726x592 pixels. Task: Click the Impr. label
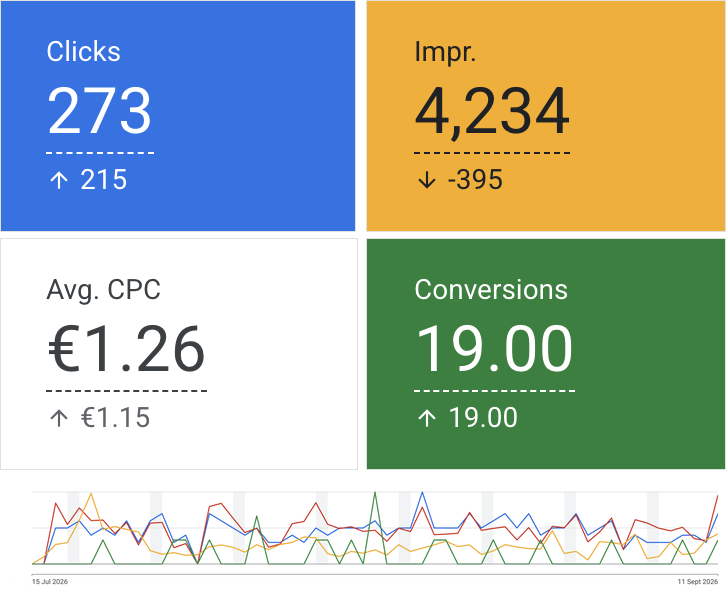point(445,52)
